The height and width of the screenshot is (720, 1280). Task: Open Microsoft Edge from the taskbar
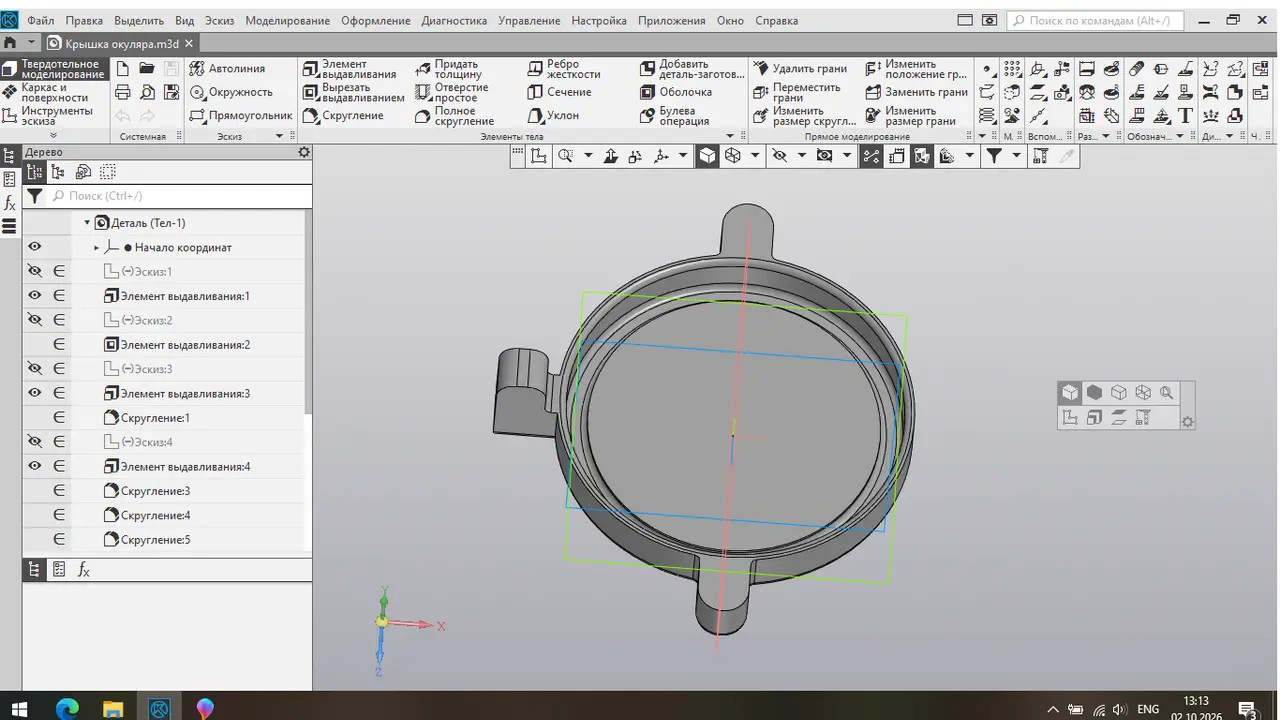[67, 708]
